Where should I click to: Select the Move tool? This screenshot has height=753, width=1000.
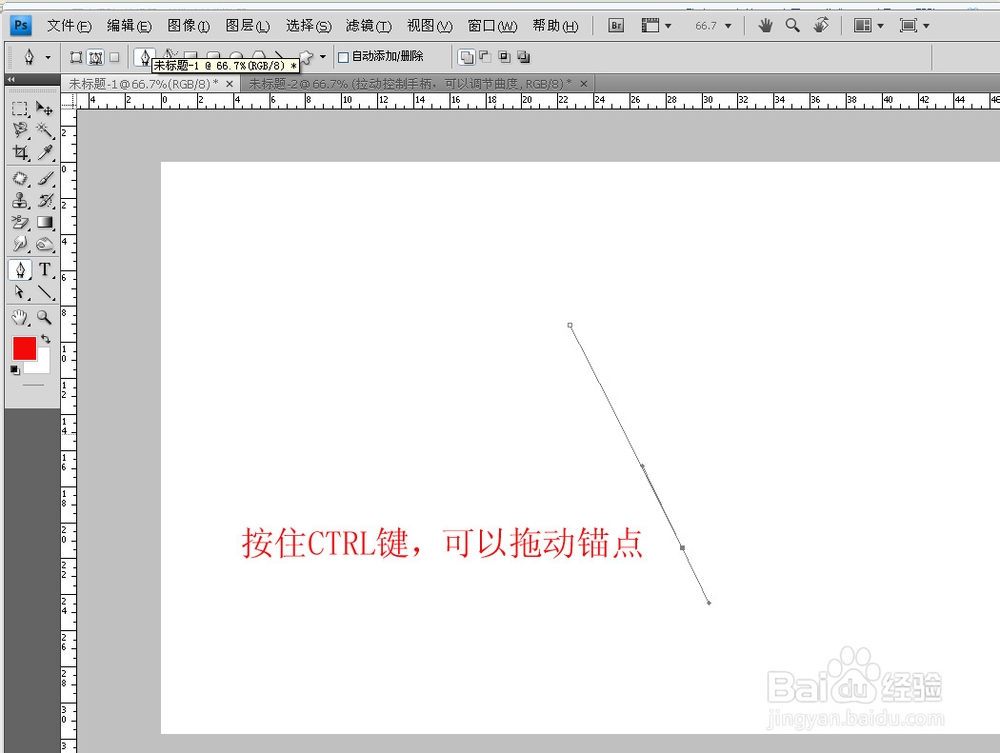[44, 109]
